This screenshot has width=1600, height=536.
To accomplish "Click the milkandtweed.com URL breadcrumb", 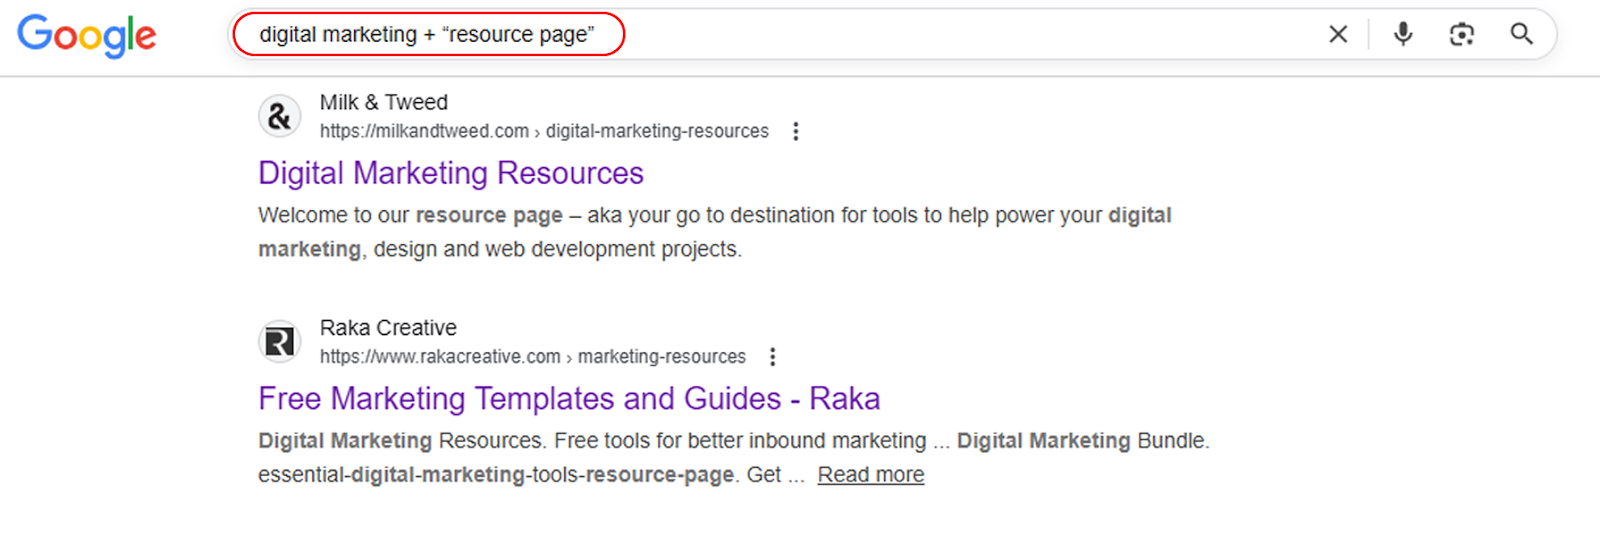I will [544, 131].
